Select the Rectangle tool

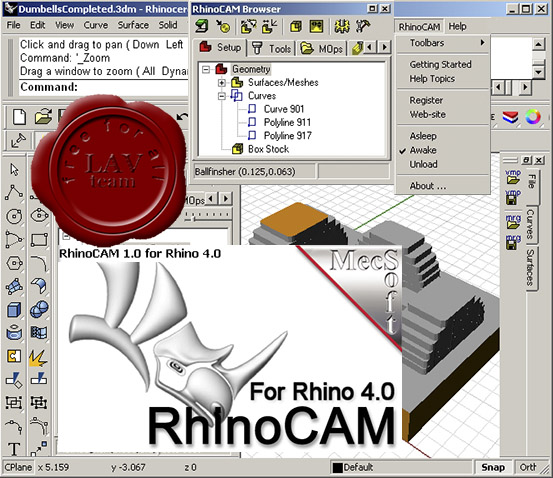(x=39, y=240)
